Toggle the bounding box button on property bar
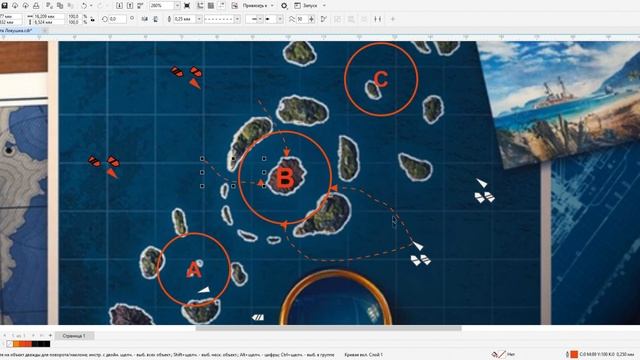This screenshot has width=640, height=360. coord(378,19)
